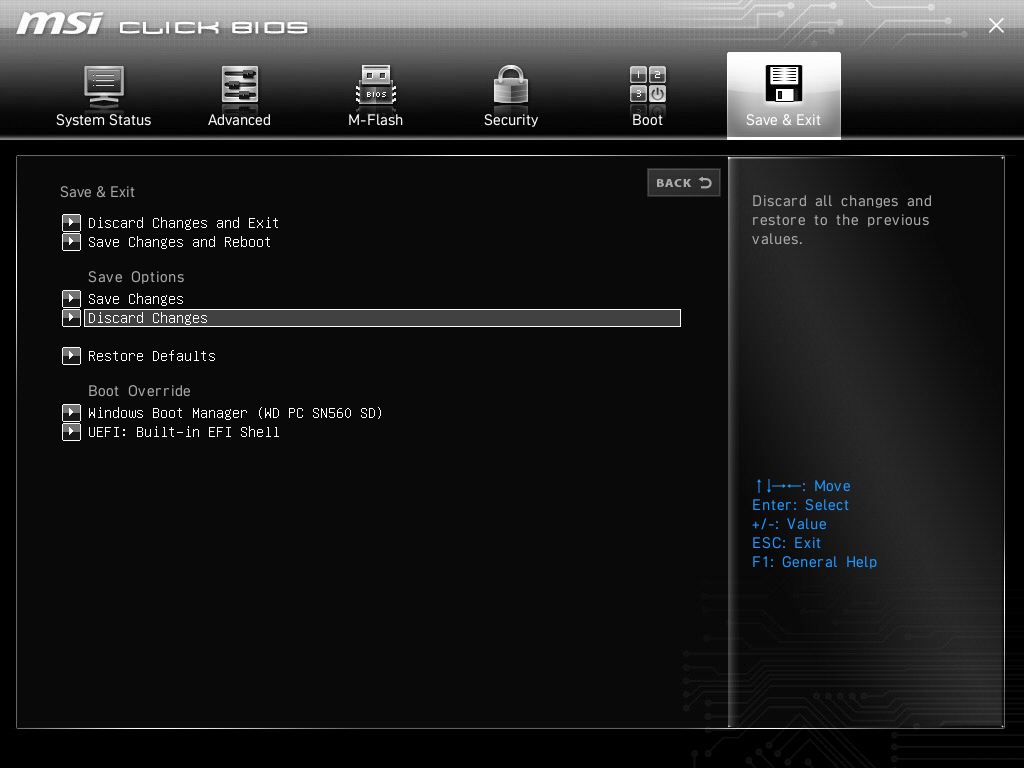1024x768 pixels.
Task: Switch to M-Flash tab label
Action: [376, 120]
